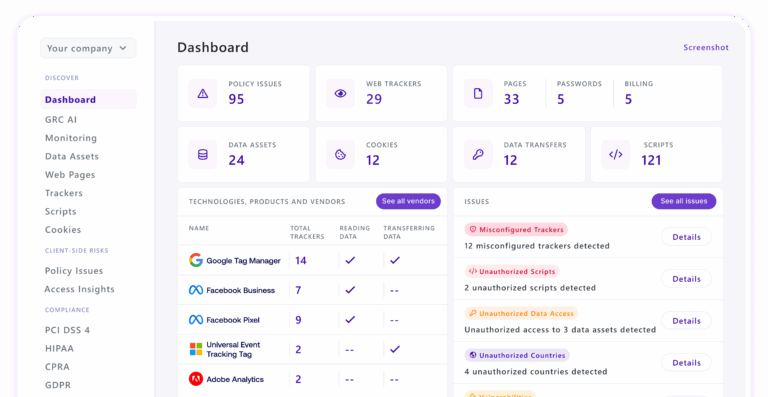The image size is (768, 397).
Task: Click the Scripts code brackets icon
Action: 616,155
